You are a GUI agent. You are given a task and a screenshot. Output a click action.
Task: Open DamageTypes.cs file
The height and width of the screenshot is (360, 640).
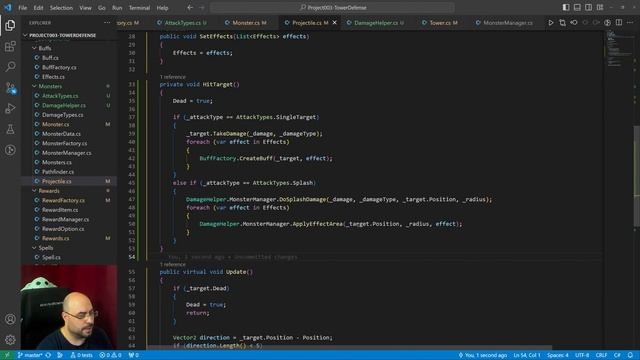(x=62, y=115)
